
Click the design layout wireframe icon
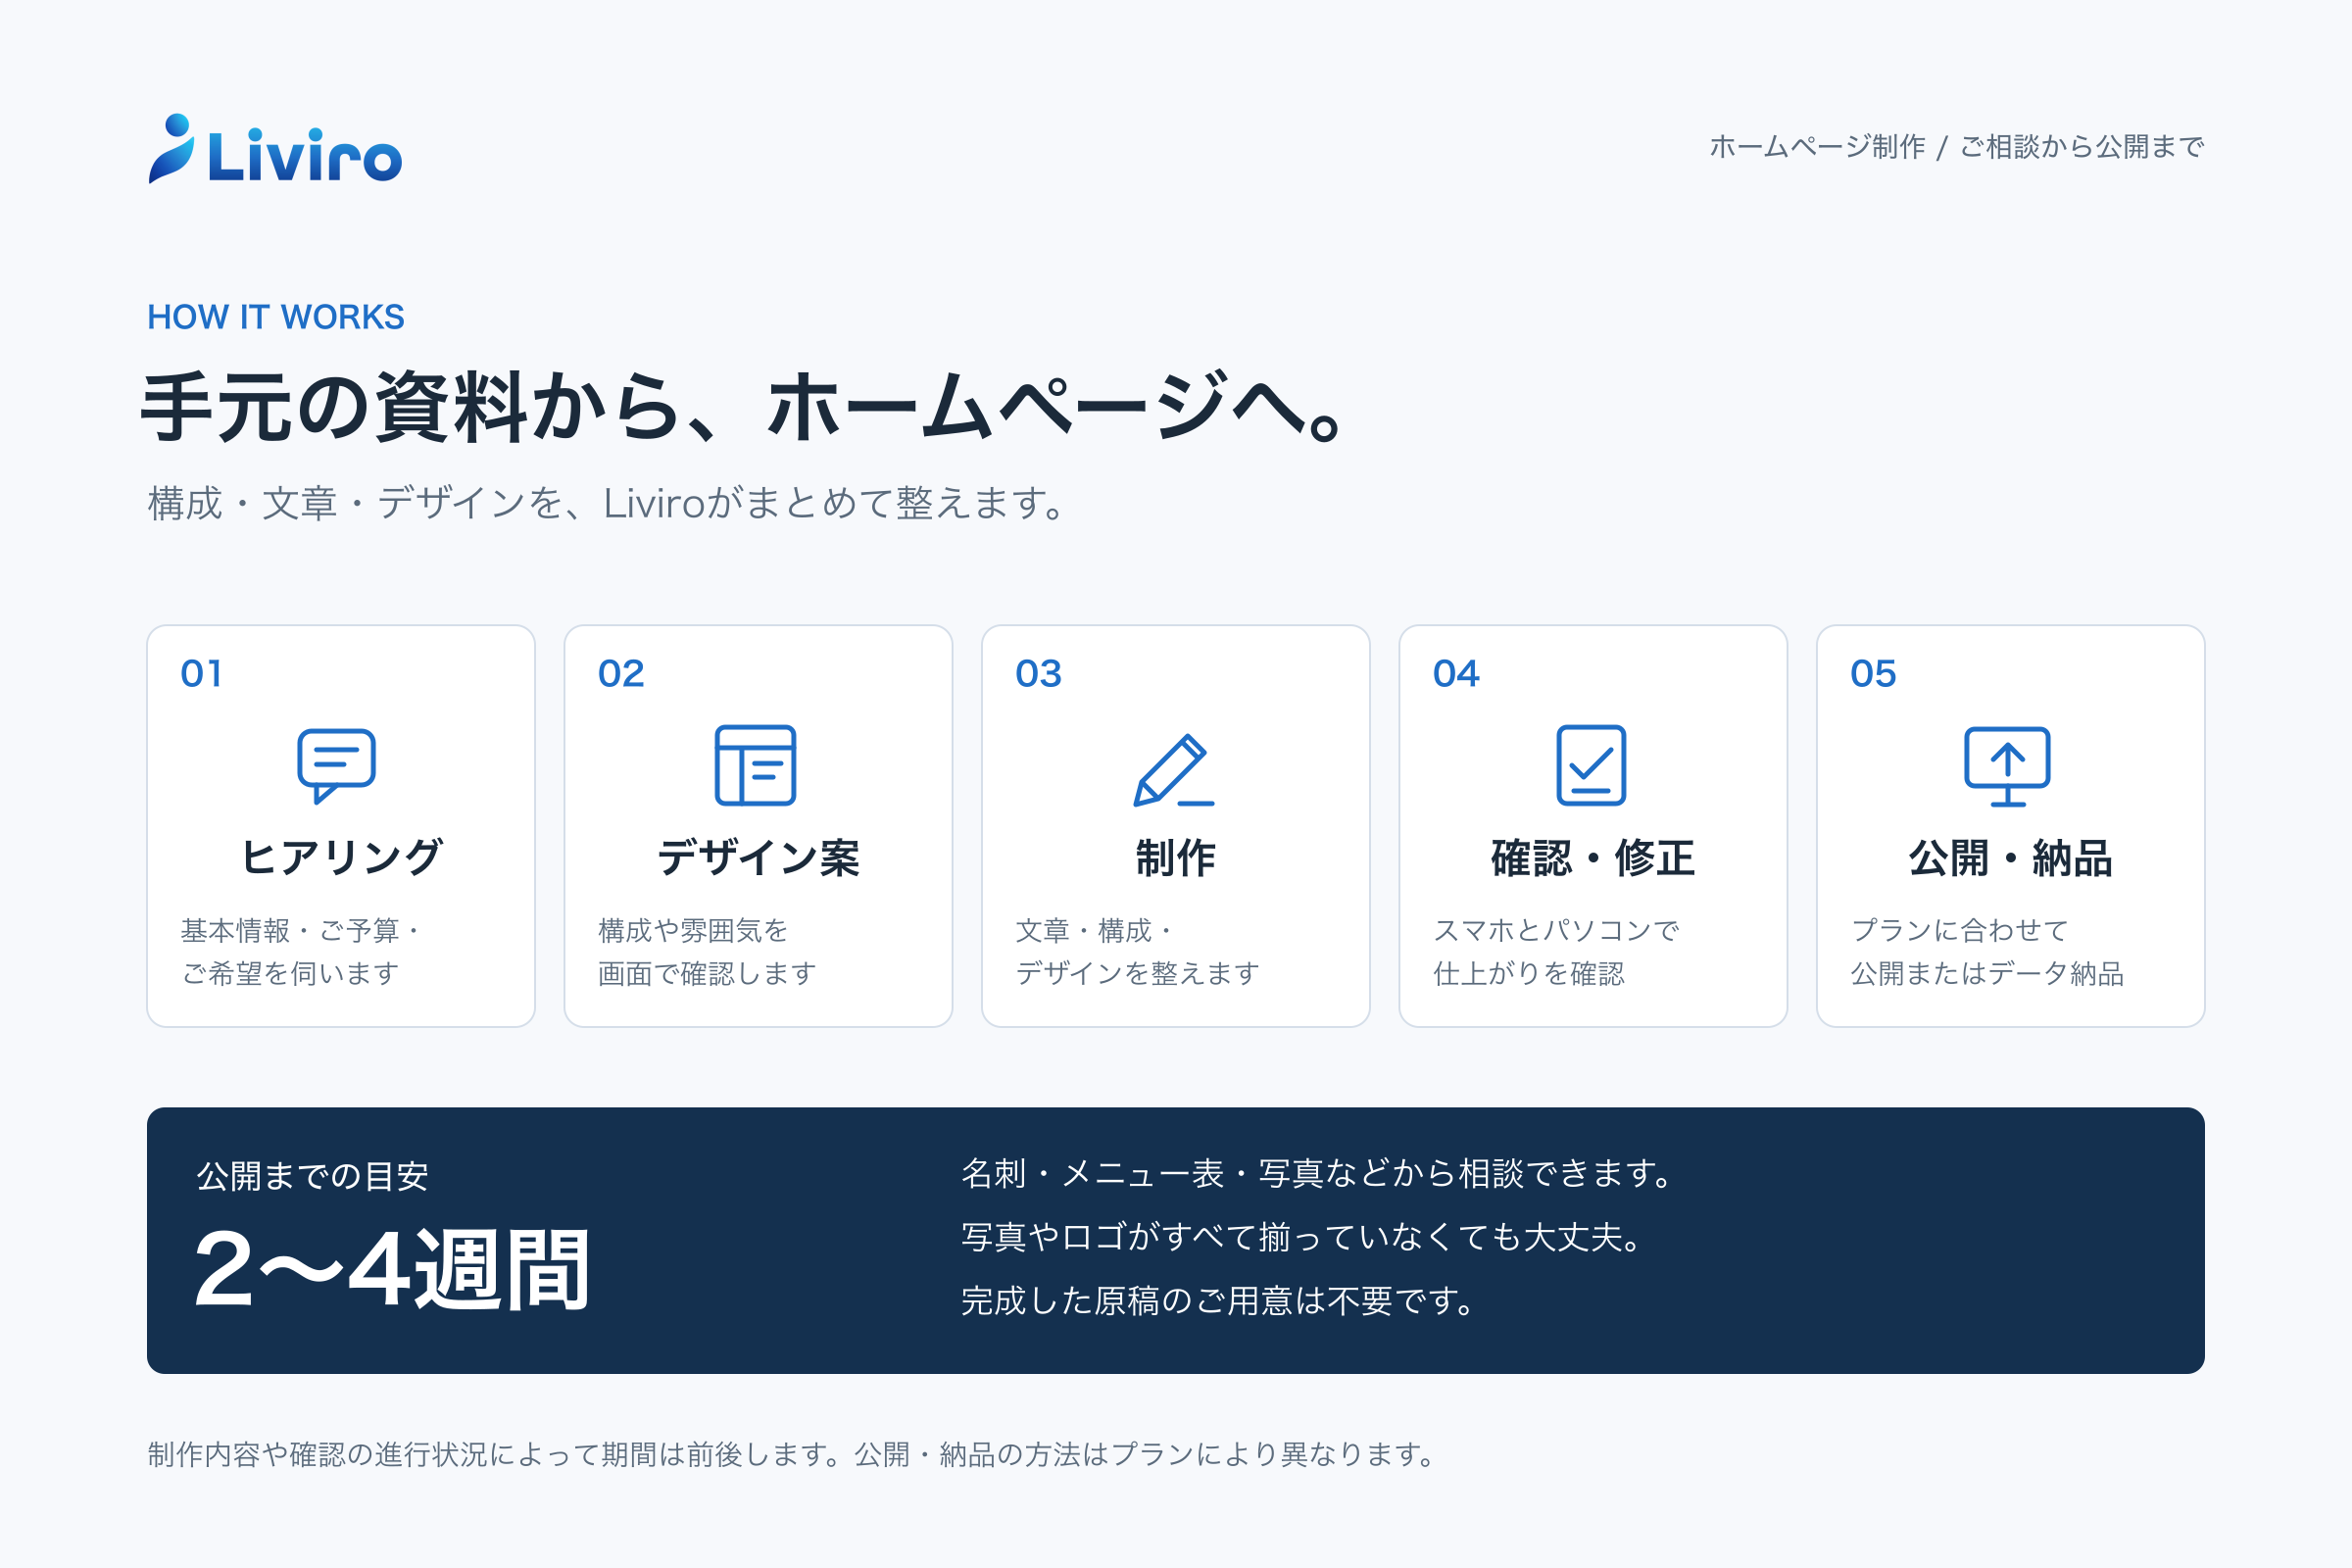point(756,765)
